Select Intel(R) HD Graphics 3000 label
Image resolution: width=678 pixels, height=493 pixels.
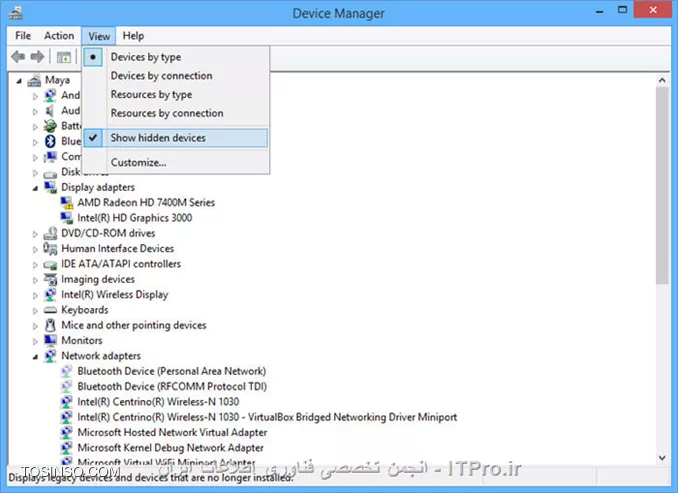134,218
